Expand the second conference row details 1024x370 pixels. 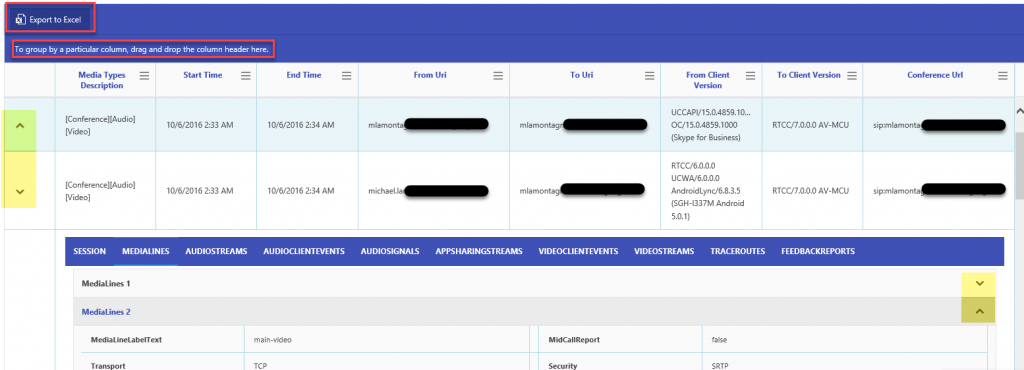coord(20,191)
